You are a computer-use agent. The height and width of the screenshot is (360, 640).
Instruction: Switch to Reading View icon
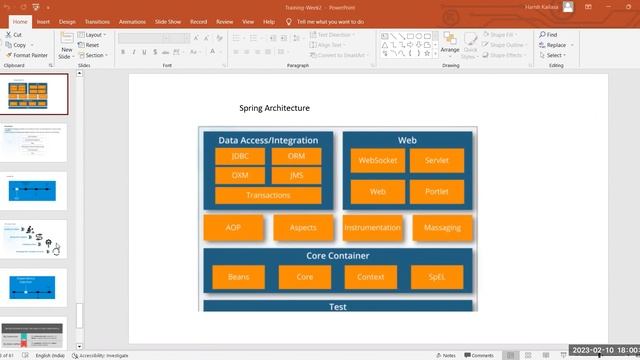(546, 356)
